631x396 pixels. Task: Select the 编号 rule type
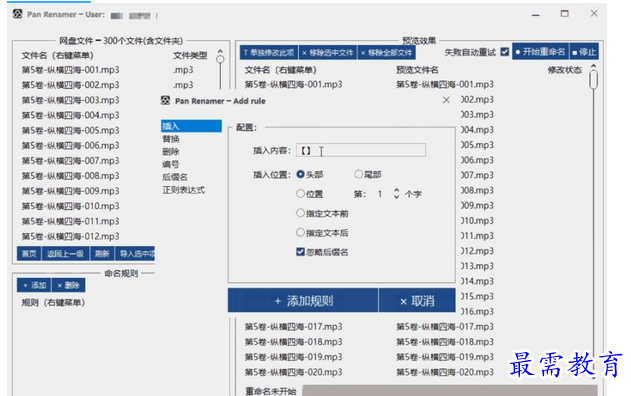pyautogui.click(x=171, y=164)
